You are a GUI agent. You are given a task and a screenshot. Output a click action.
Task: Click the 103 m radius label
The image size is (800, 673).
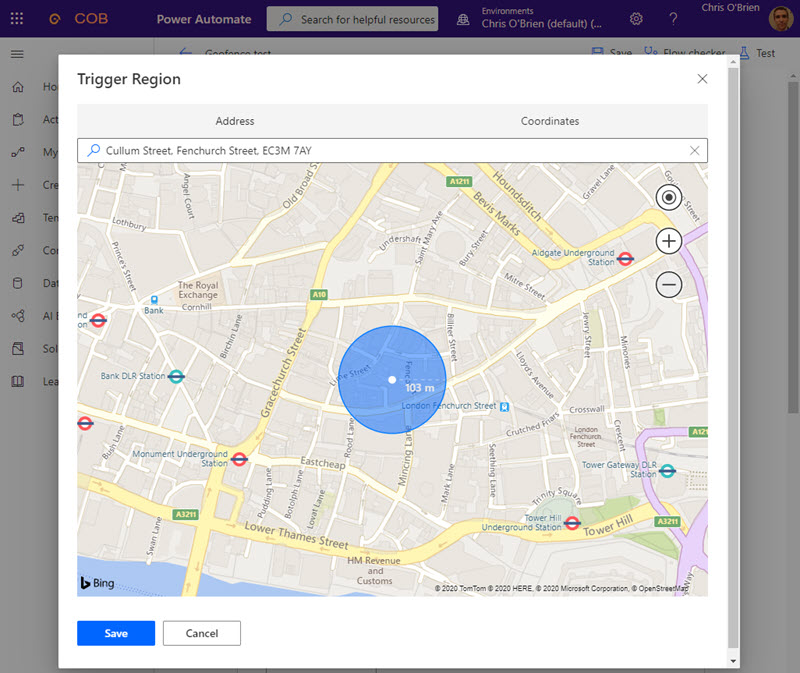pos(419,388)
